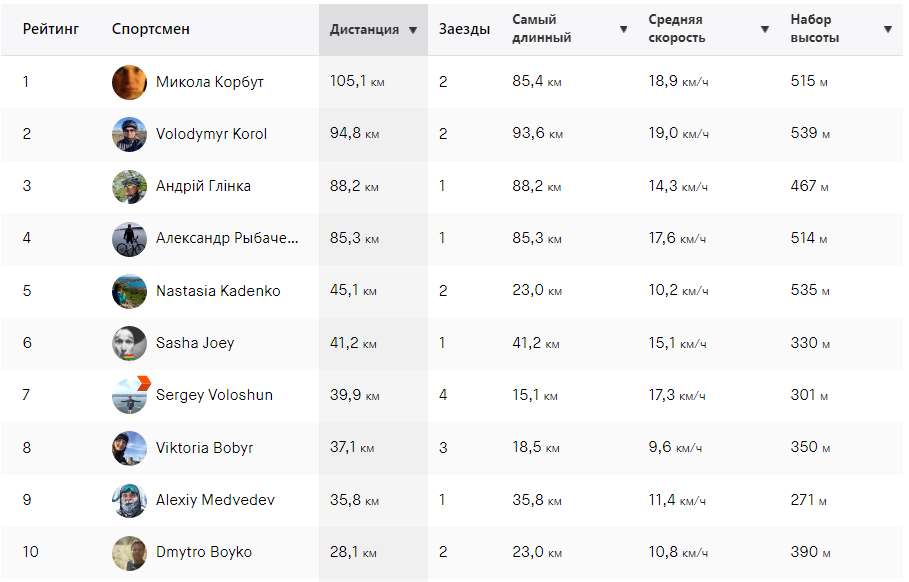Click the Sergey Voloshun name link
The image size is (909, 582).
[214, 395]
